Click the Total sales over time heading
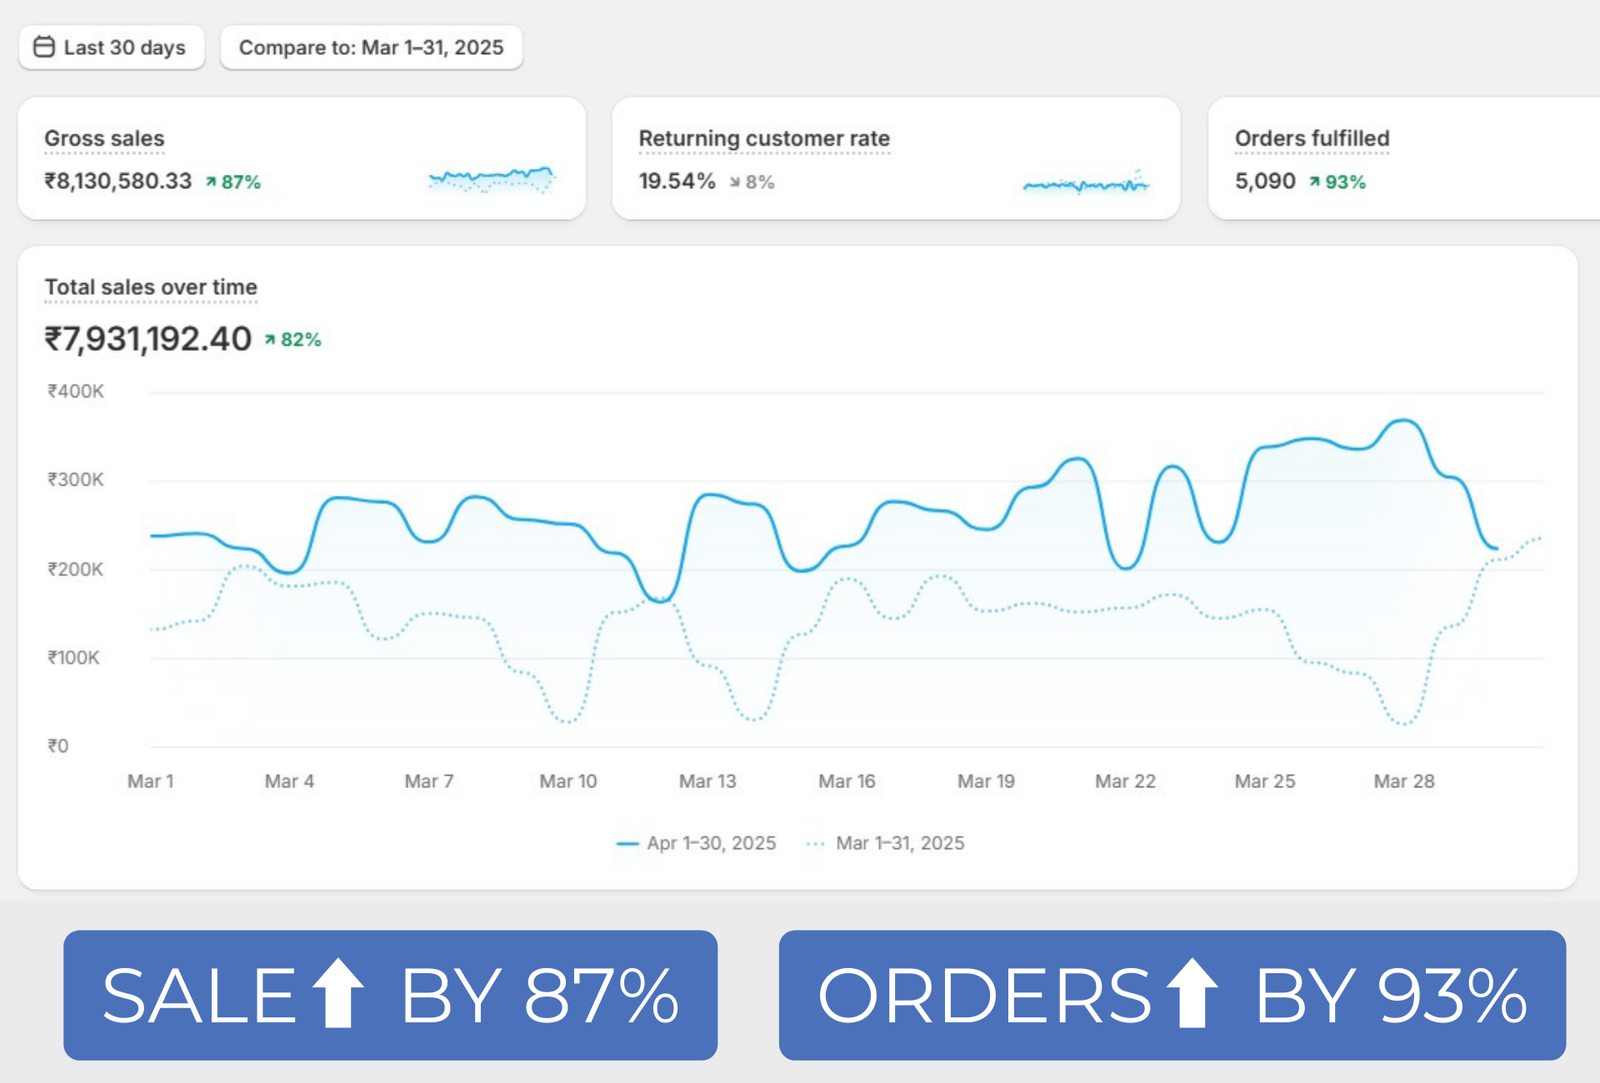Viewport: 1600px width, 1083px height. [151, 287]
